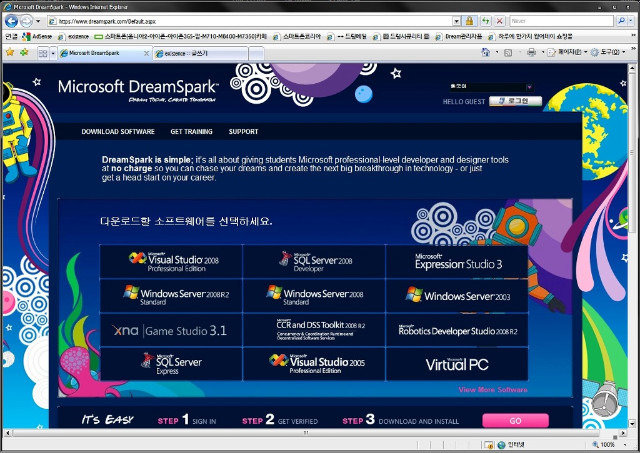Click the browser Forward arrow button

point(27,21)
